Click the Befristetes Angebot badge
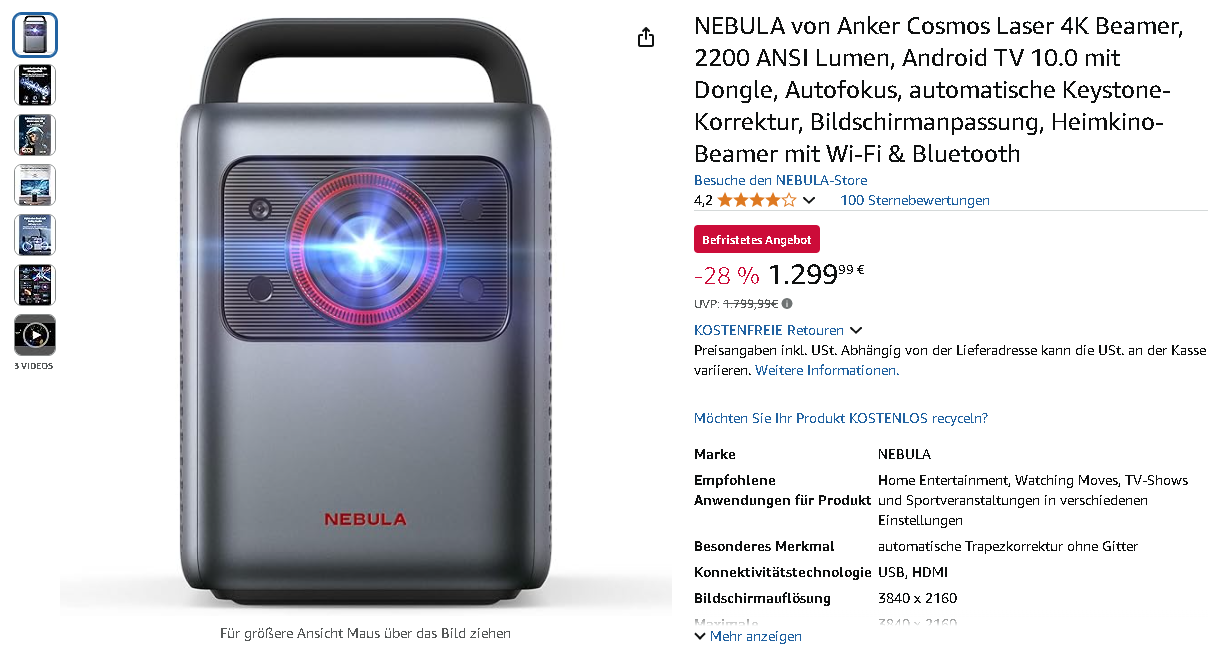 (x=757, y=240)
